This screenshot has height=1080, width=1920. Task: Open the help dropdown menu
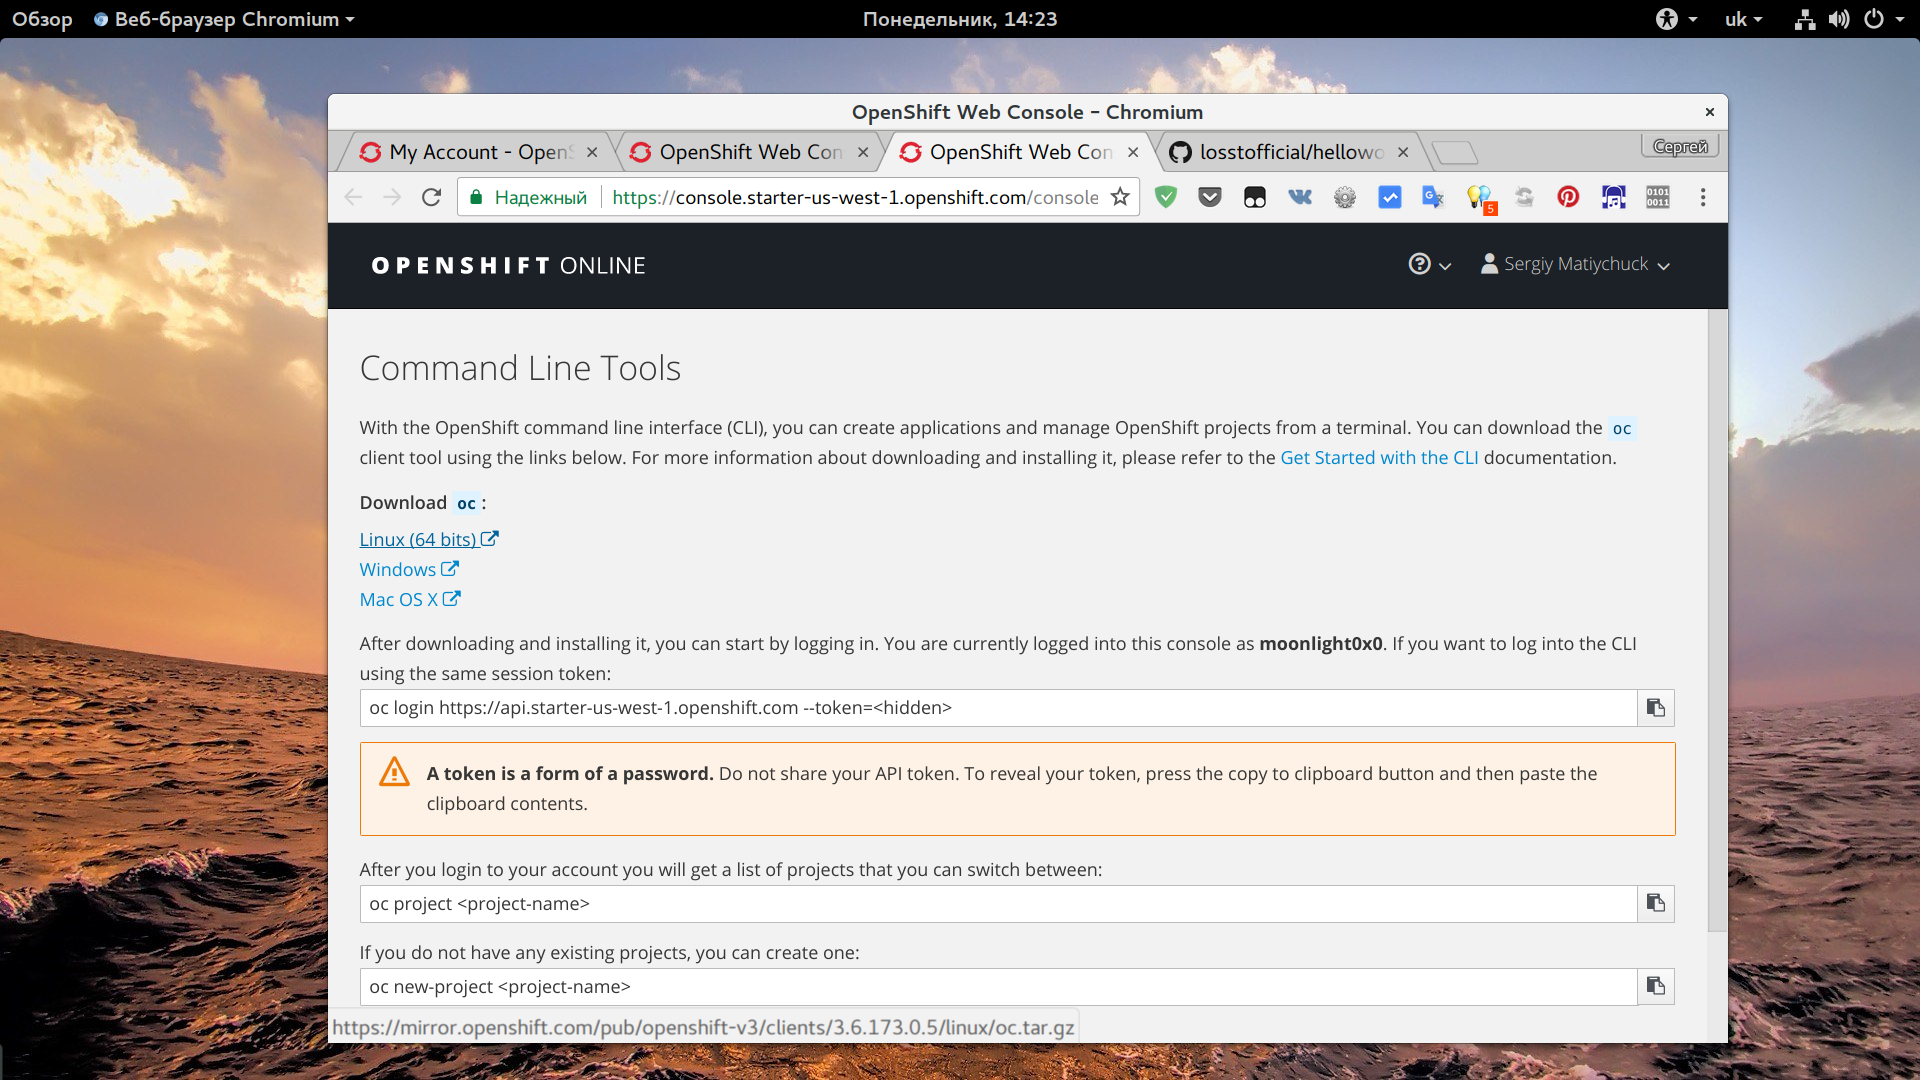tap(1429, 265)
